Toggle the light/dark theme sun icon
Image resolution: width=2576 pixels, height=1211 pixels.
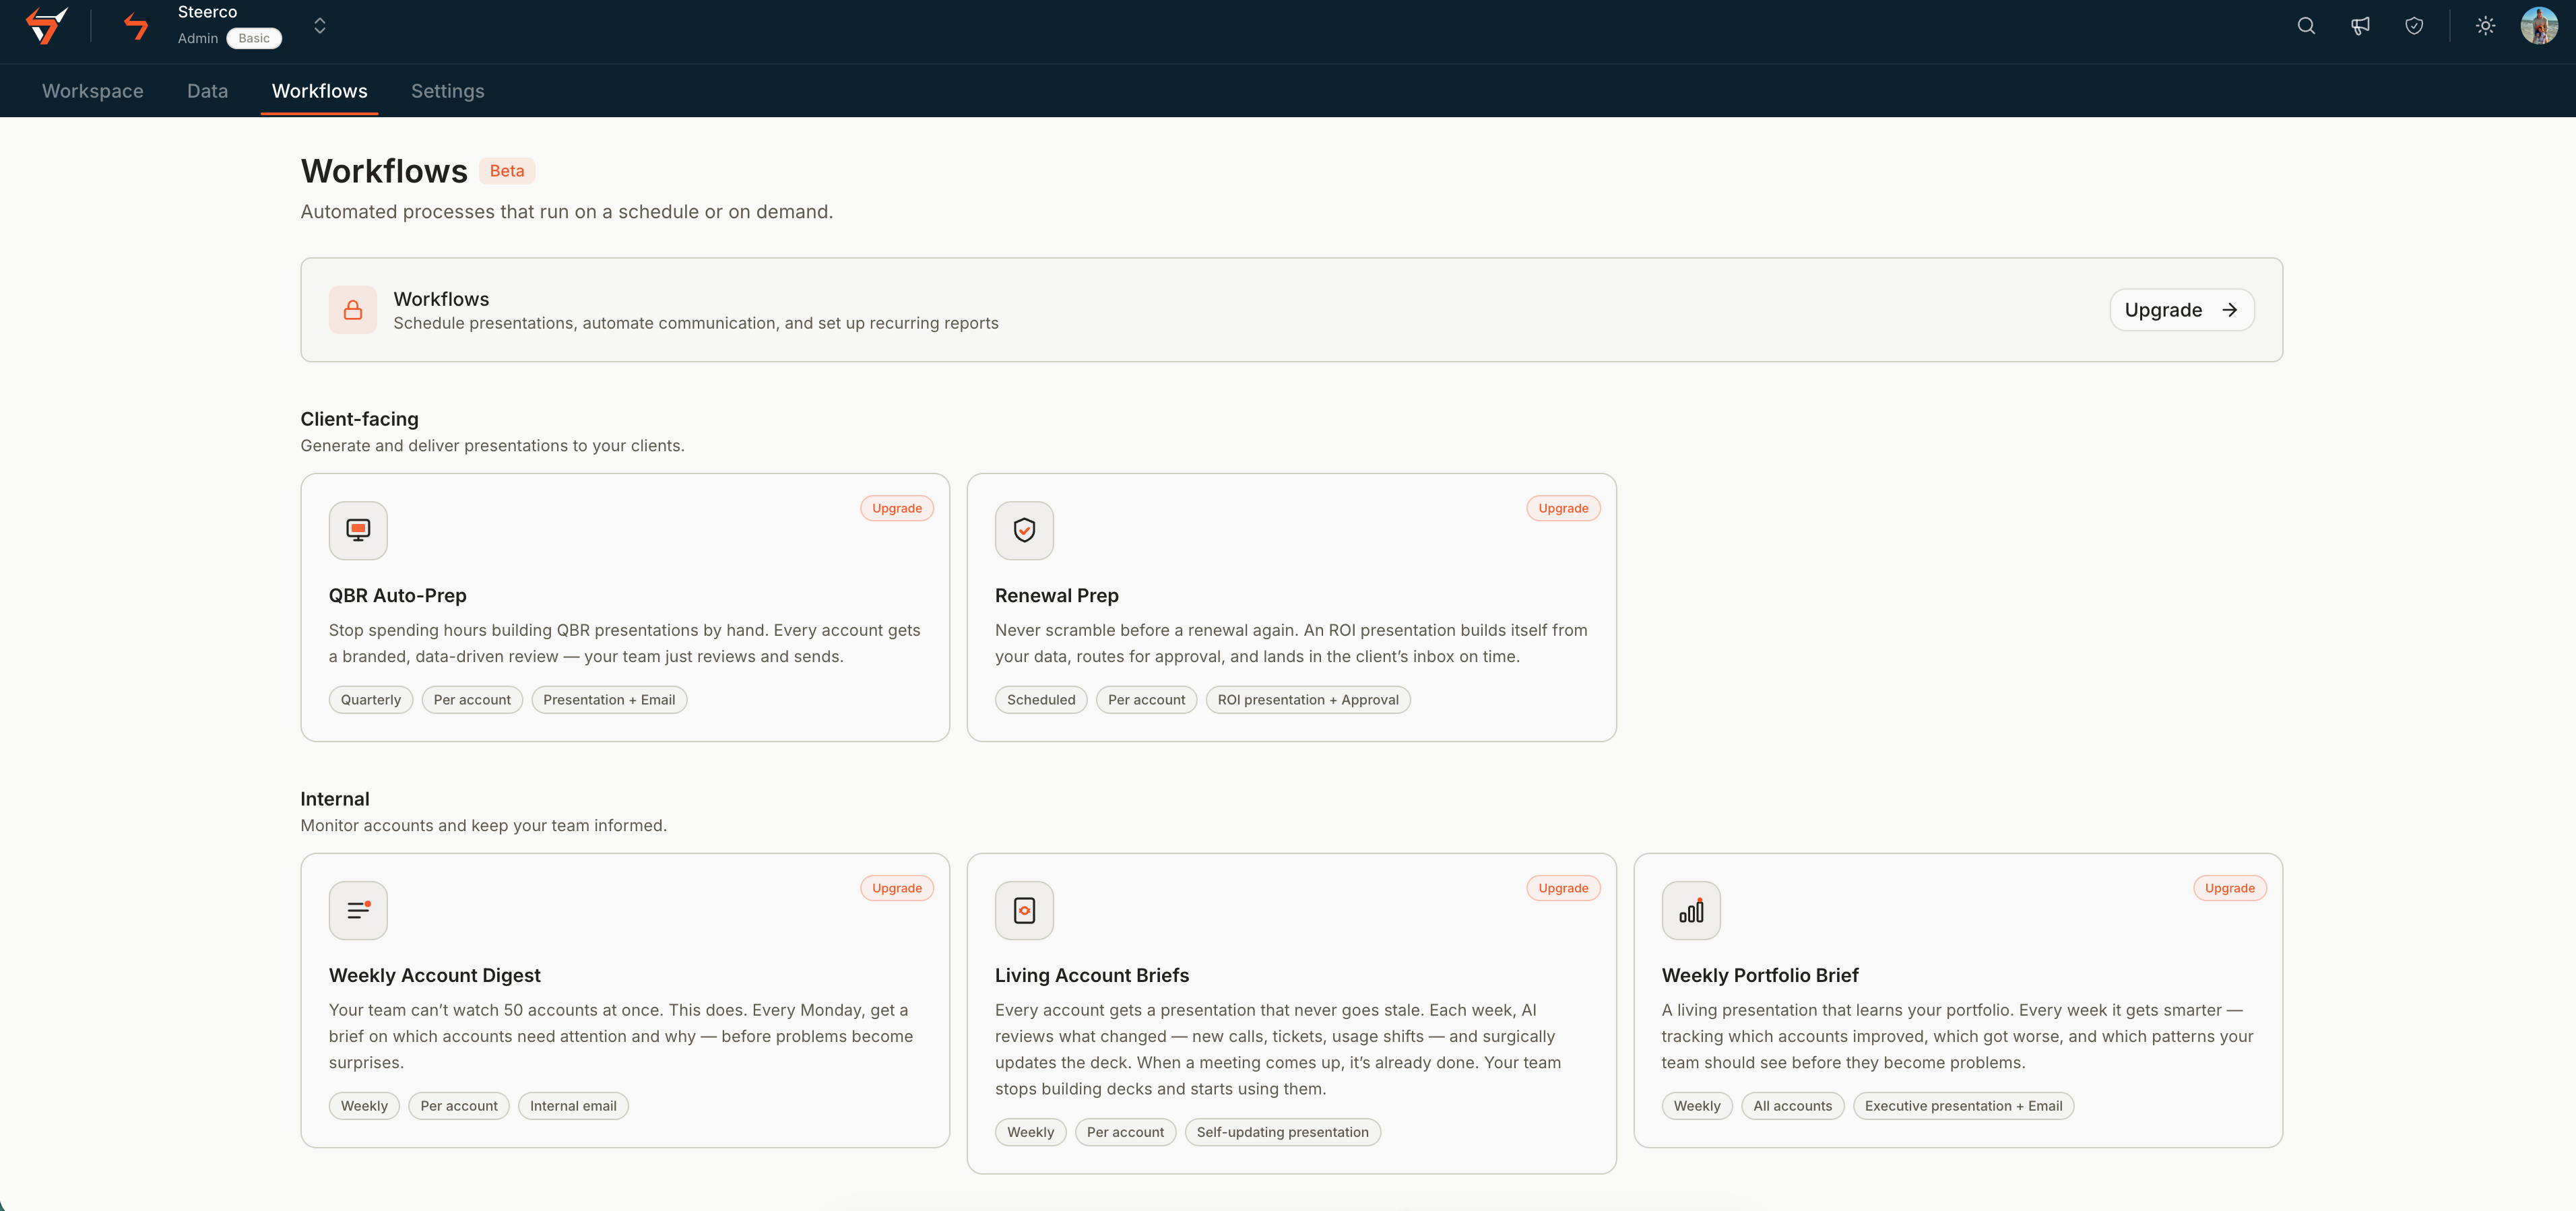pyautogui.click(x=2485, y=26)
